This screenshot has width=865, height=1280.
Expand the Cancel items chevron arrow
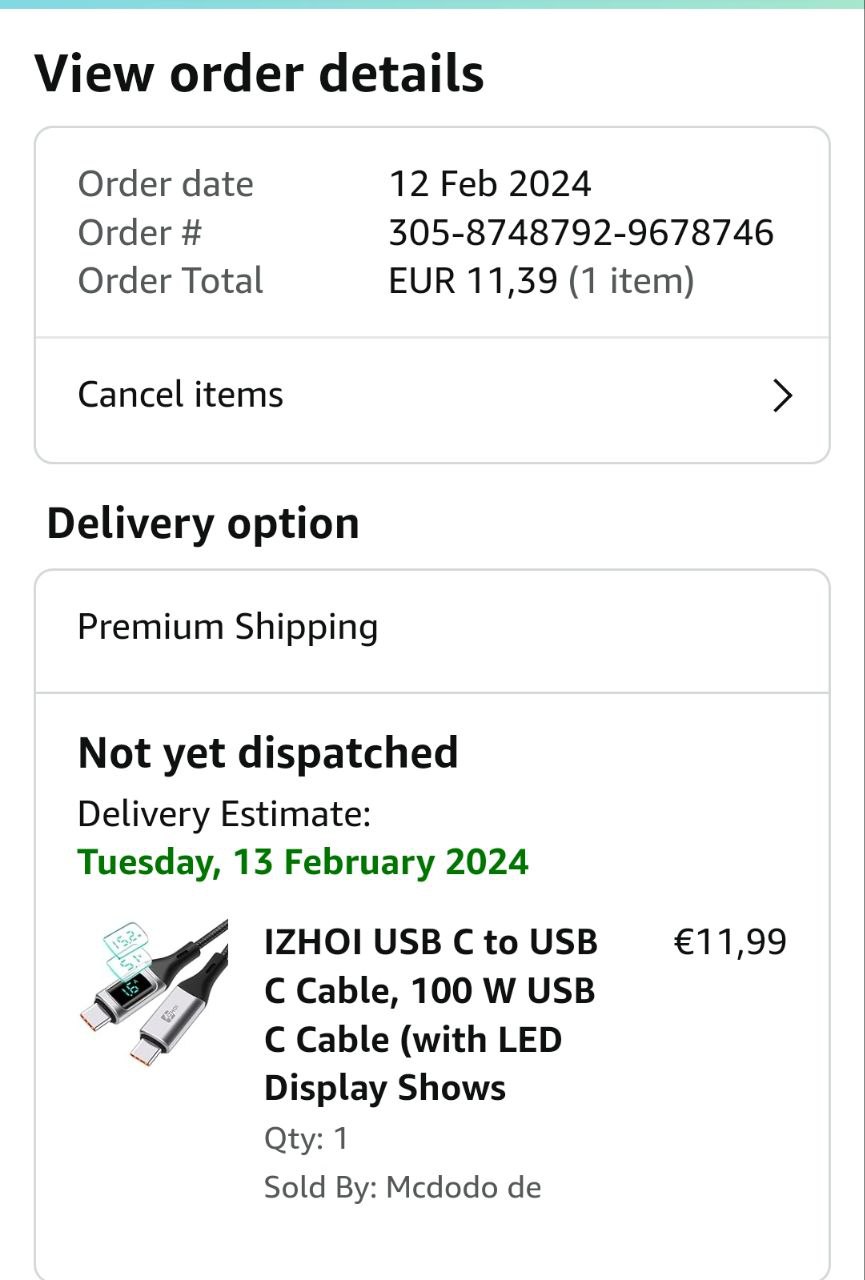click(783, 397)
